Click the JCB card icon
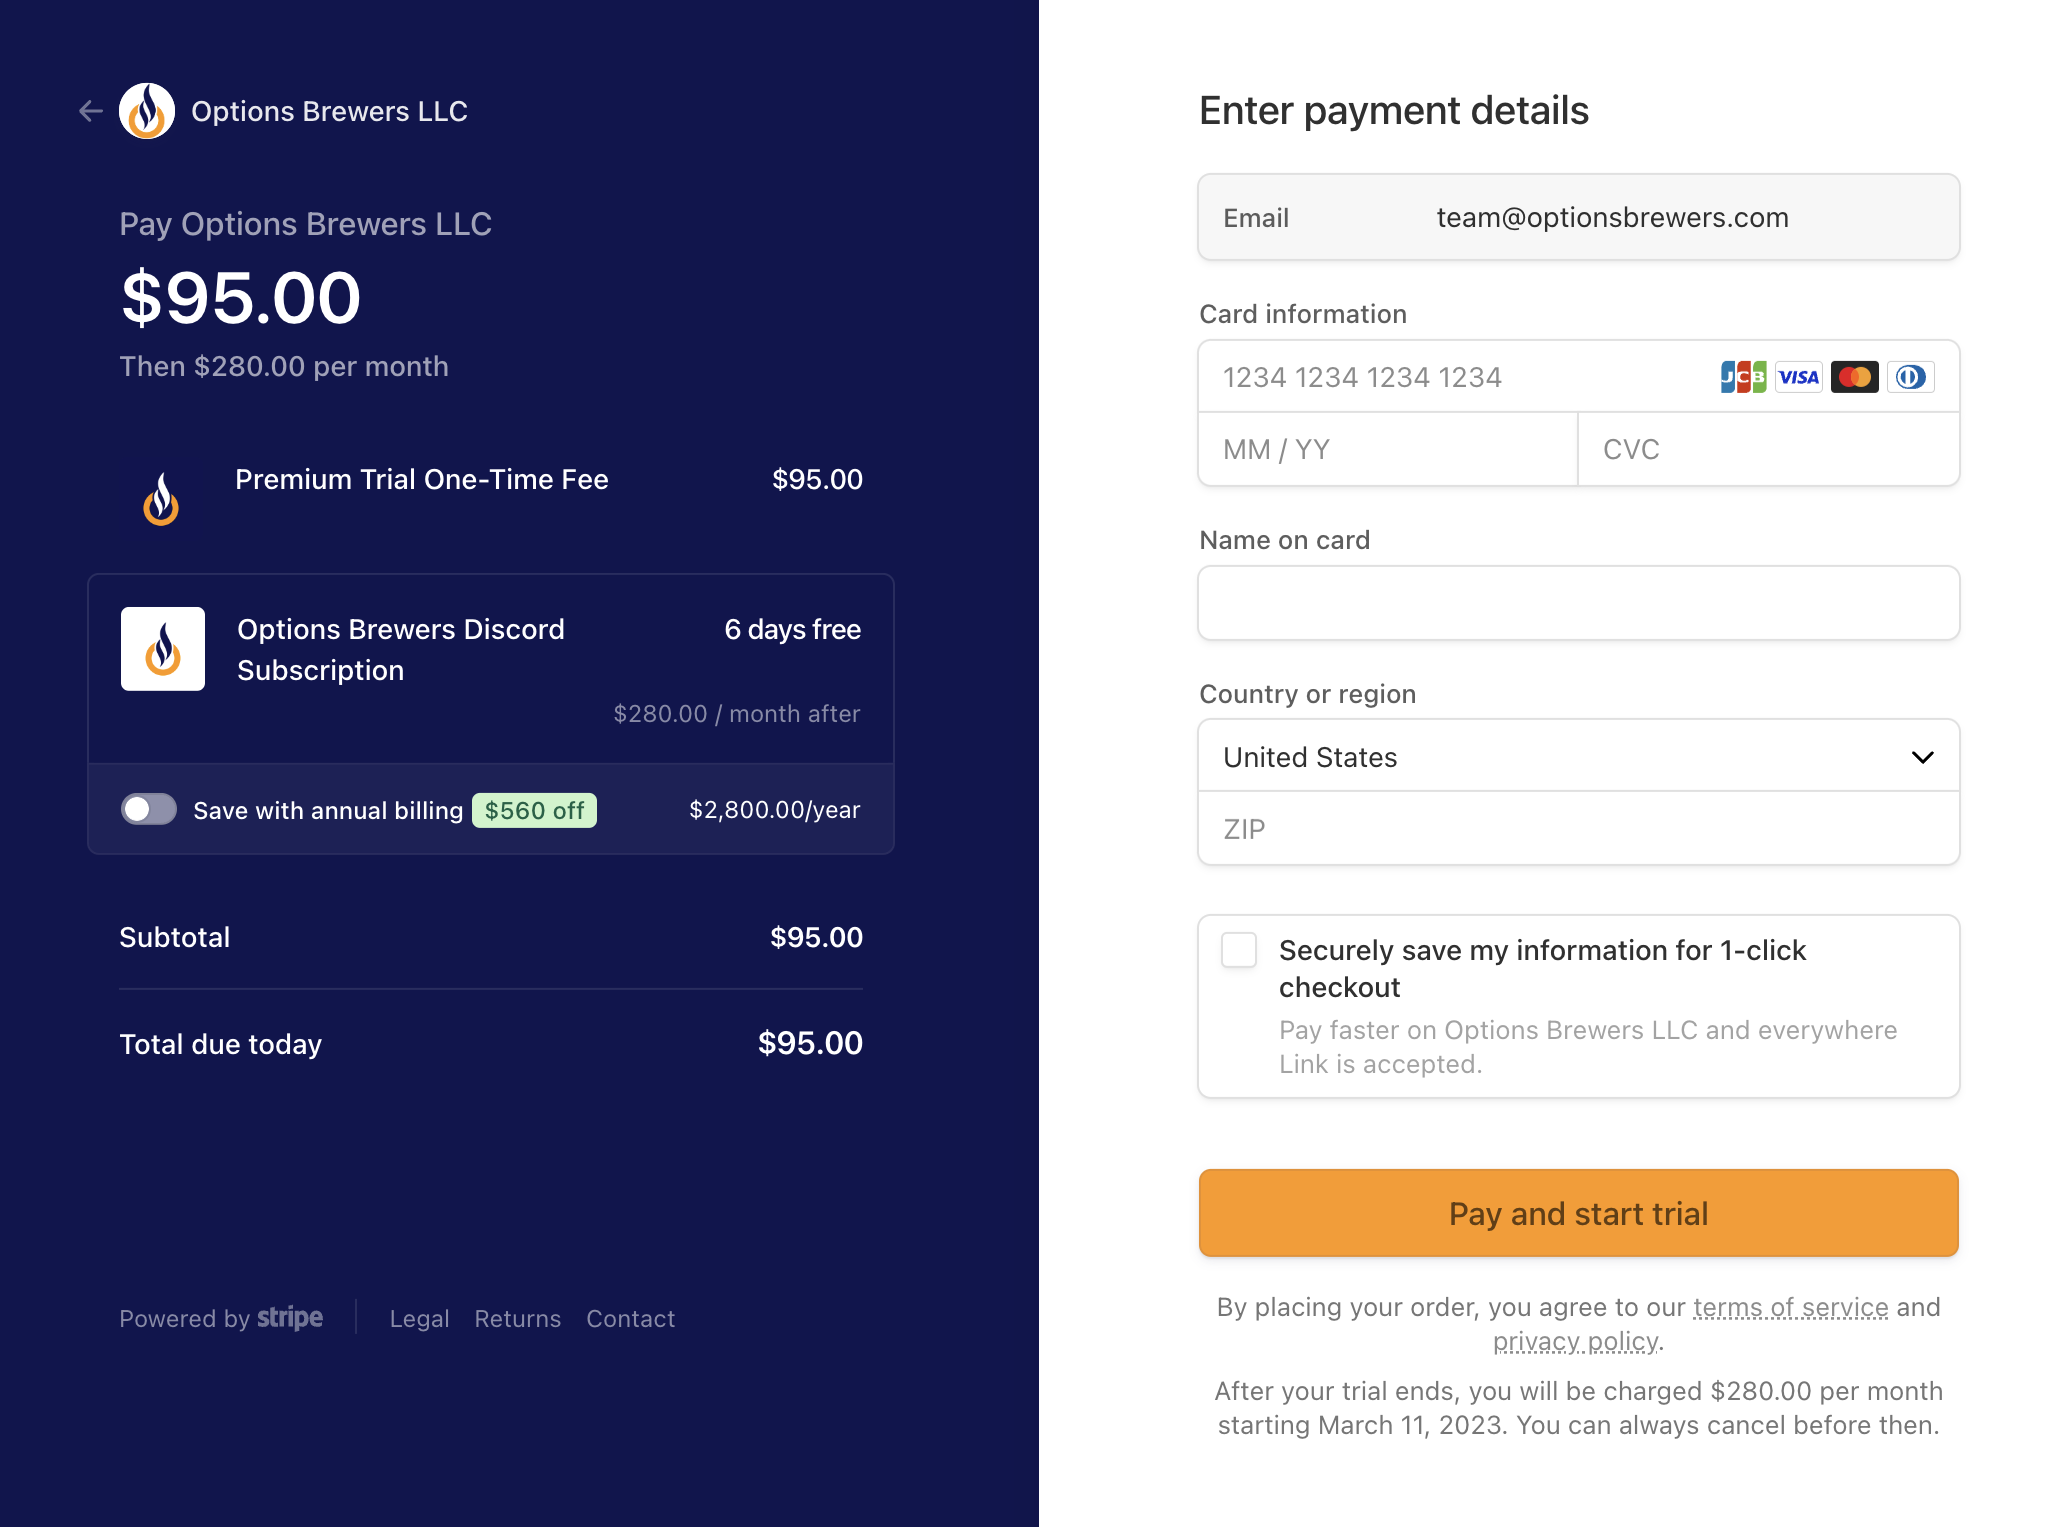Screen dimensions: 2046x1527 tap(1743, 377)
